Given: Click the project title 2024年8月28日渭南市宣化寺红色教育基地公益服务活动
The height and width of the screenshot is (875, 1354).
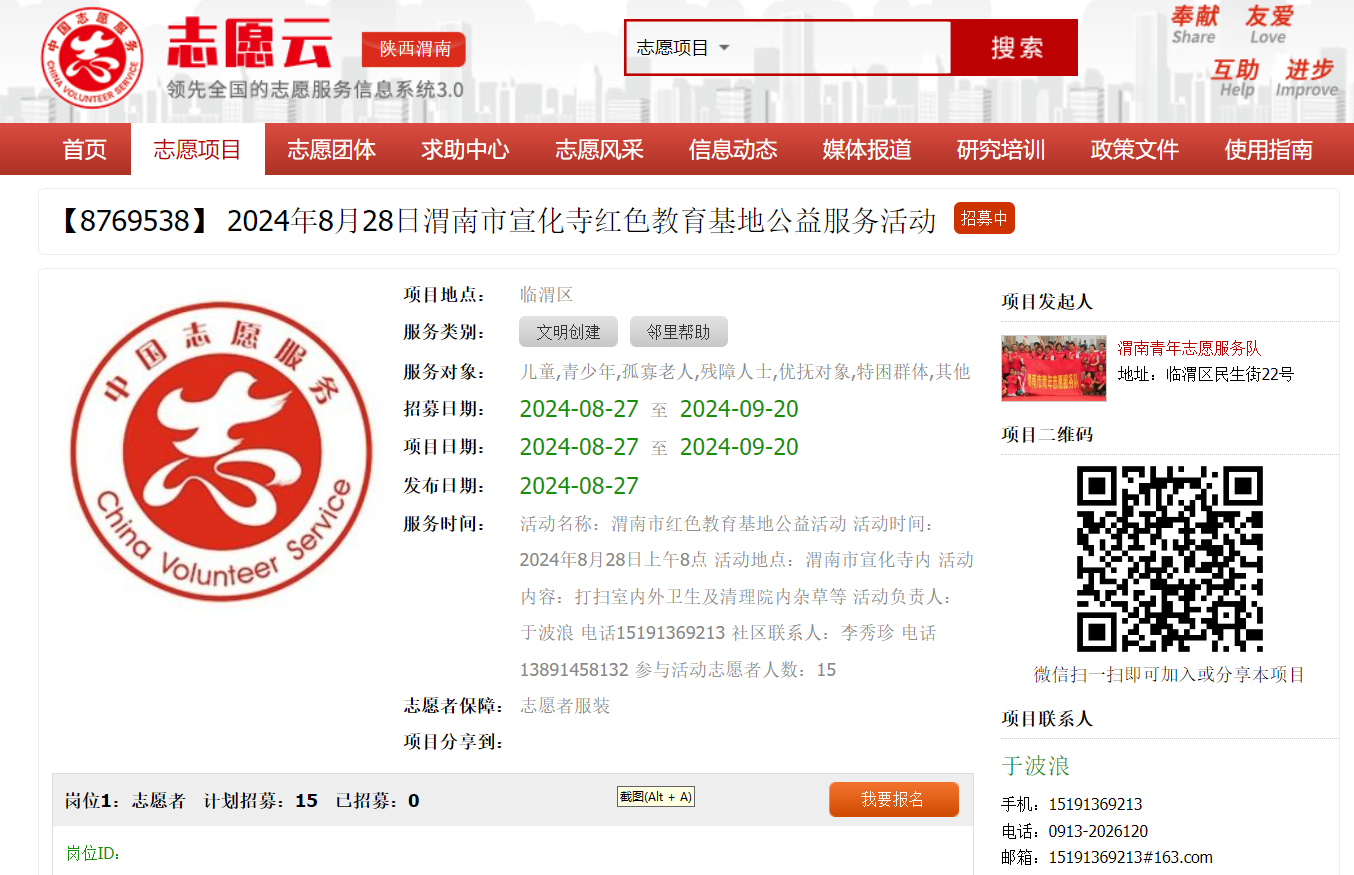Looking at the screenshot, I should click(581, 220).
